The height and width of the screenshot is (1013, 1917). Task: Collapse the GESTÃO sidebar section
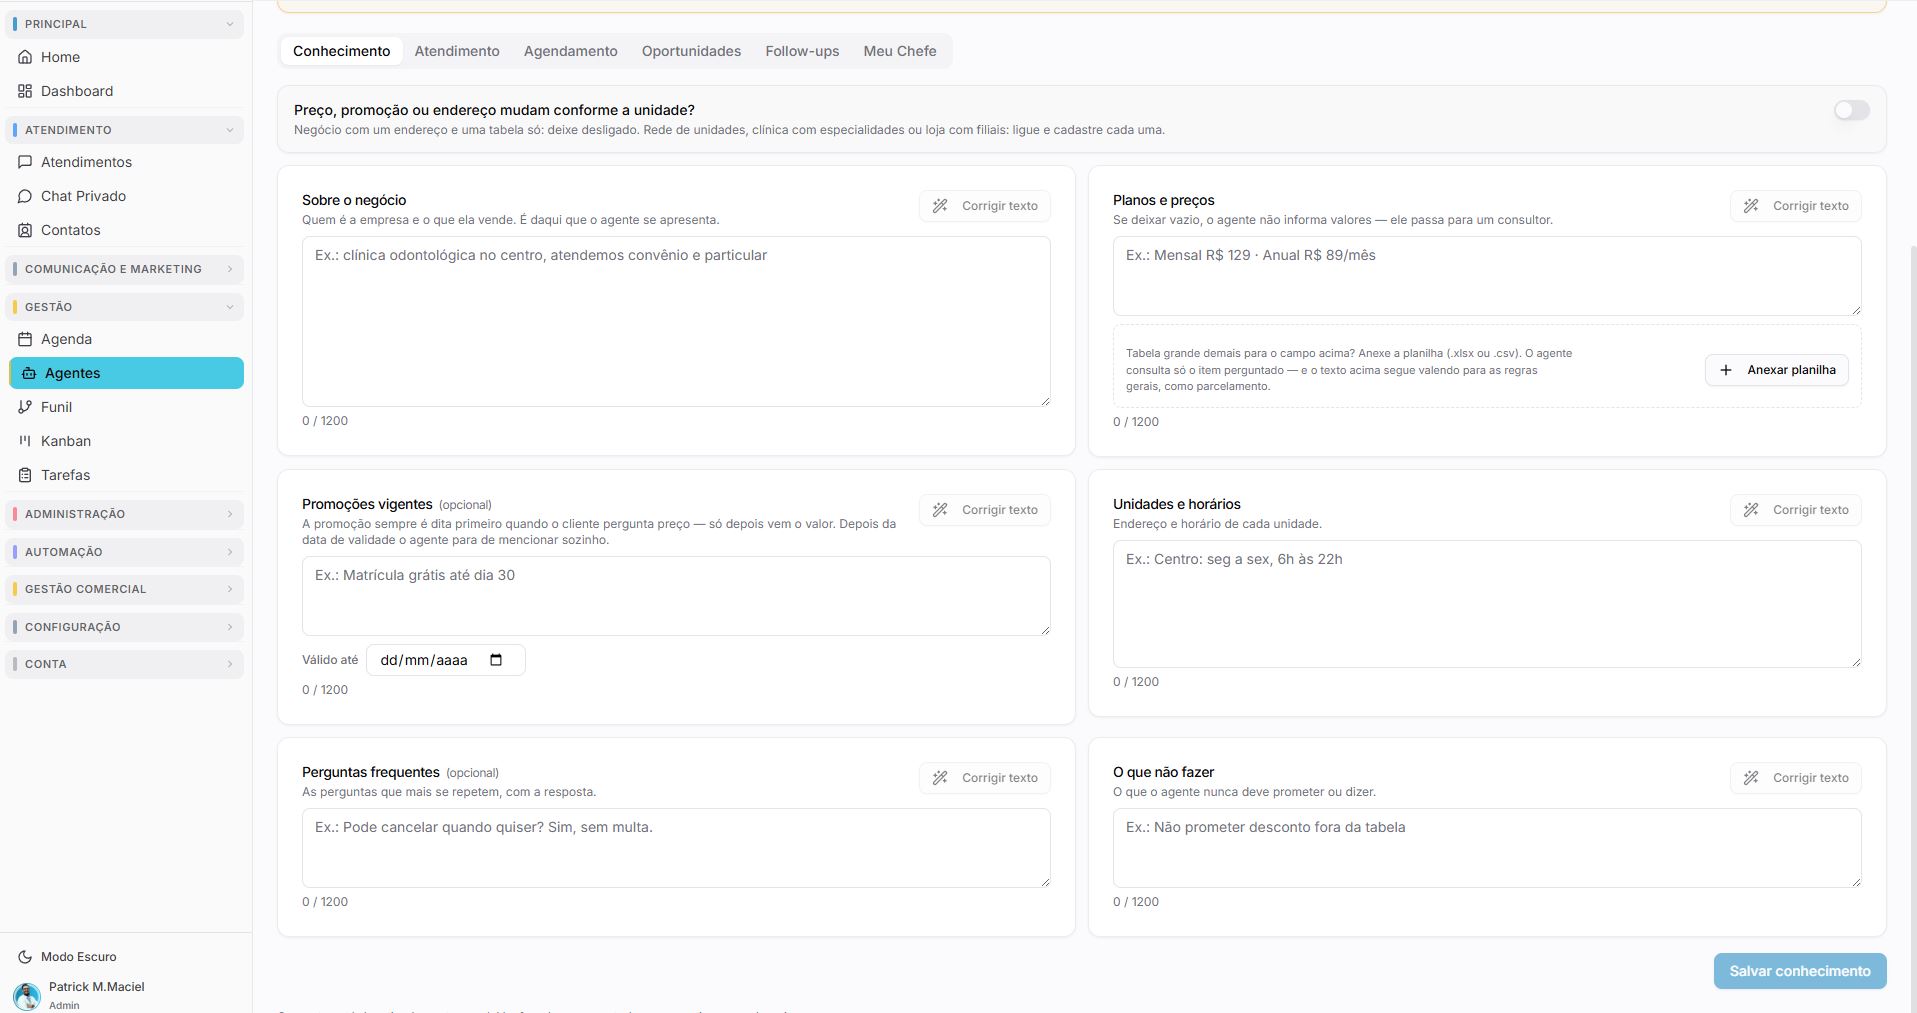tap(126, 307)
